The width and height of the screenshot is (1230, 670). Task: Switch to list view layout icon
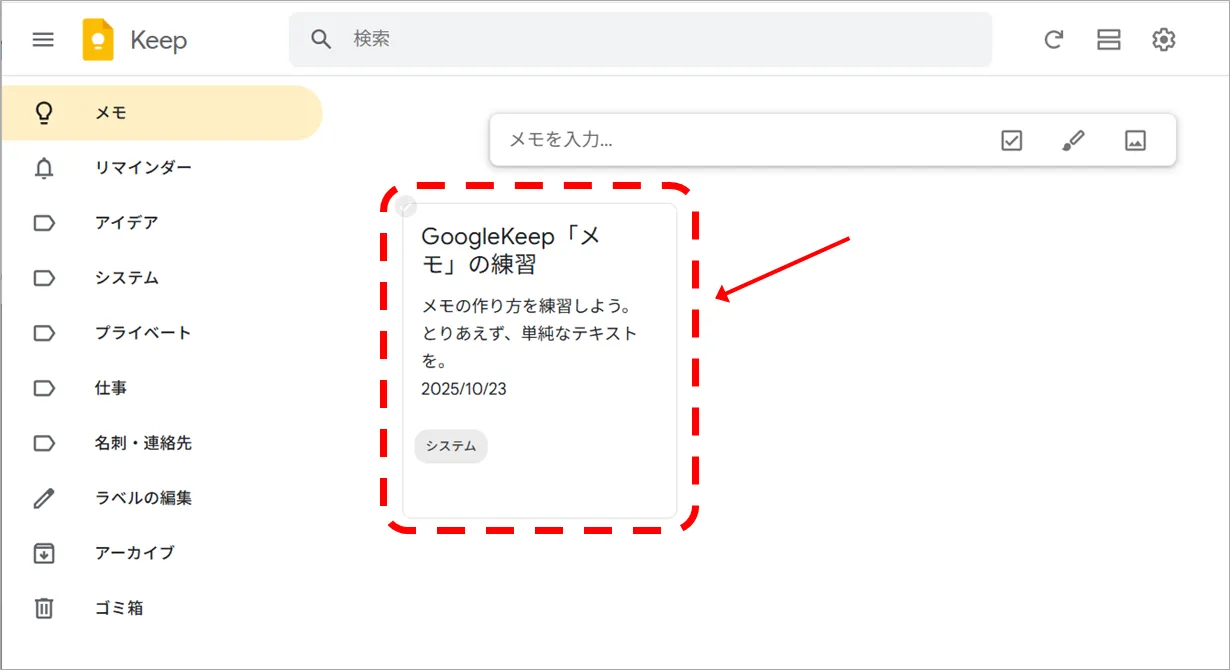click(x=1108, y=40)
